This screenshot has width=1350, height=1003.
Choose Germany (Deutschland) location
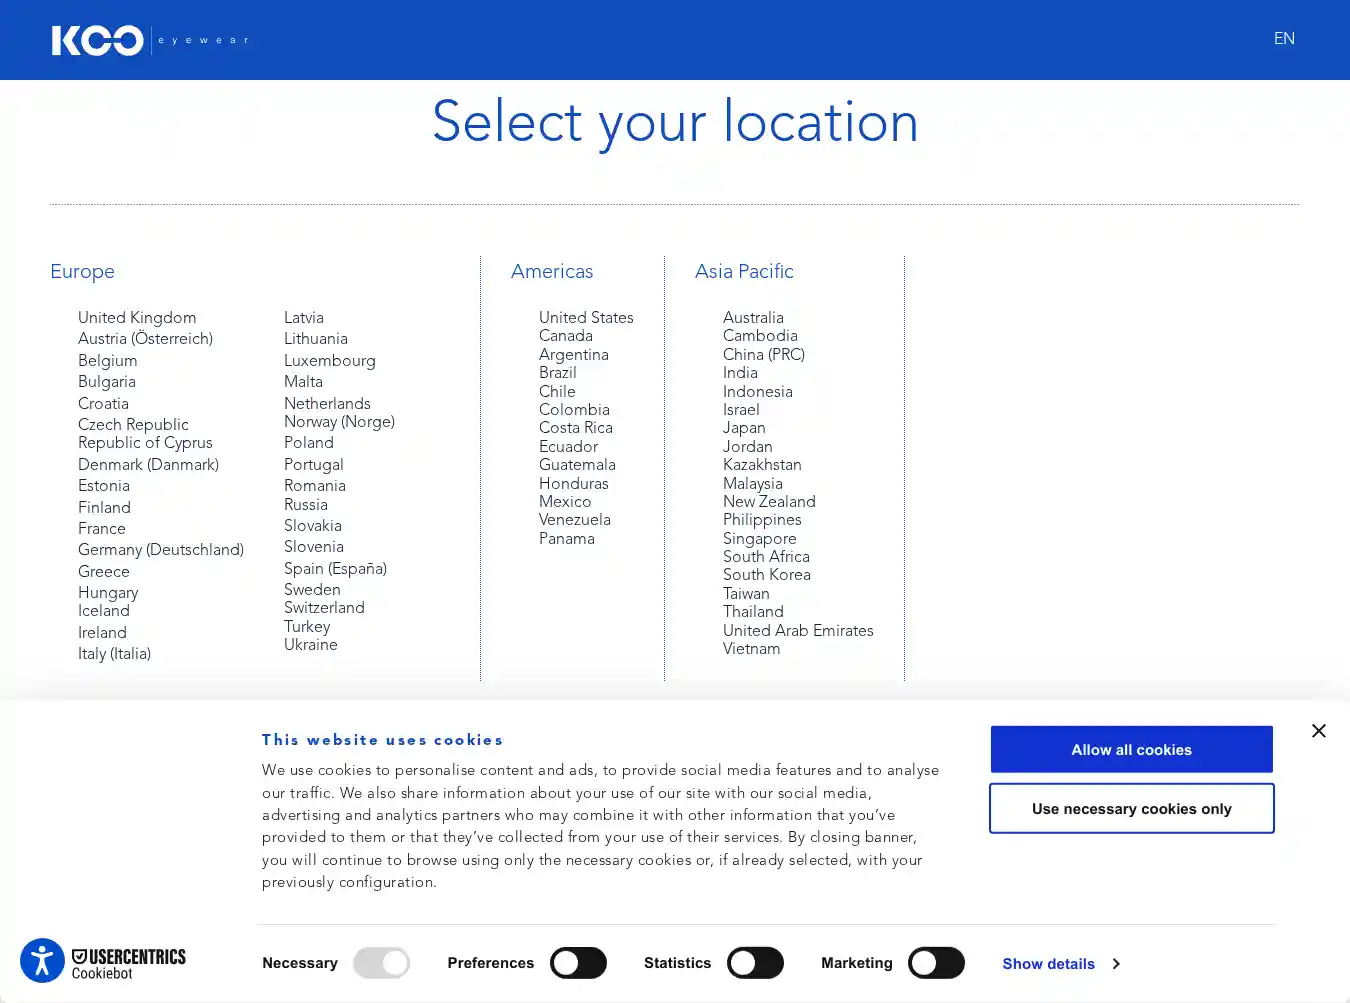pyautogui.click(x=161, y=550)
